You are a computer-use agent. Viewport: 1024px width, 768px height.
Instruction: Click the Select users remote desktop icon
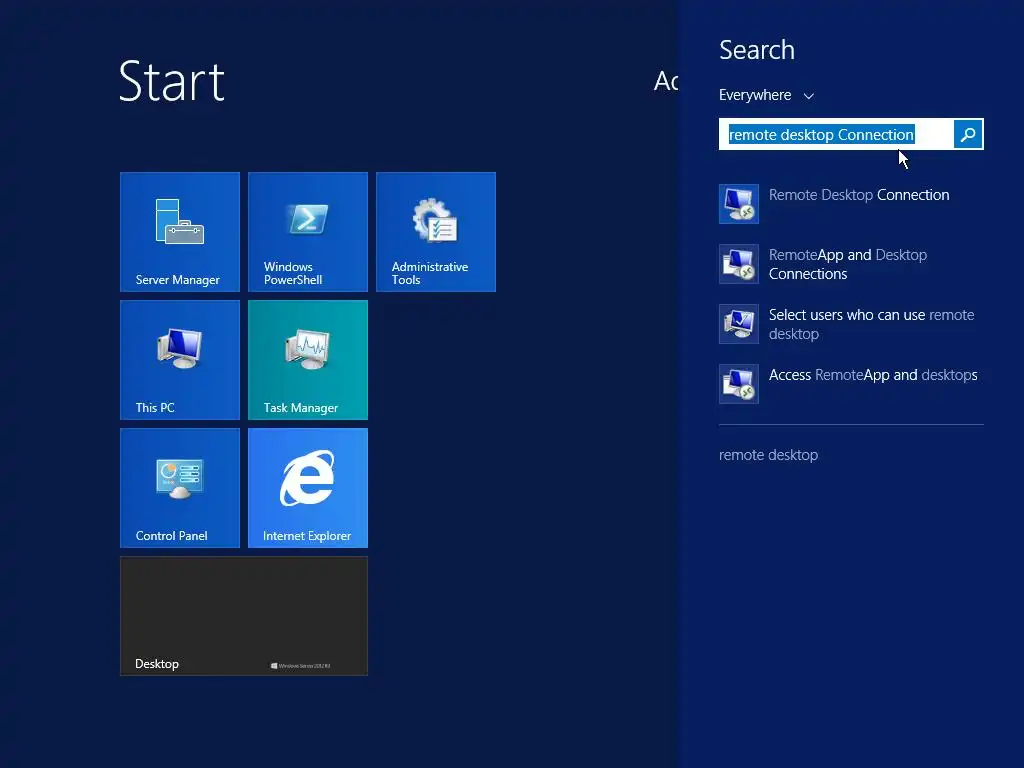(739, 324)
